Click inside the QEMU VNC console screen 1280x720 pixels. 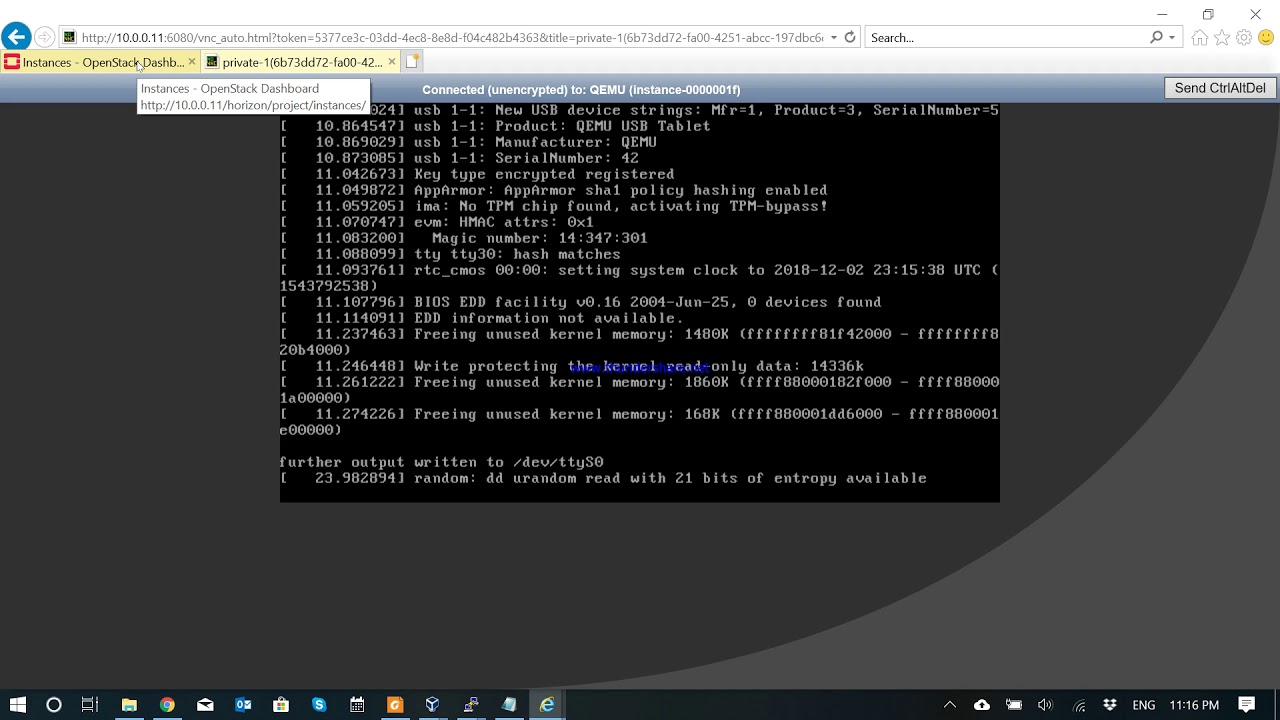click(639, 302)
